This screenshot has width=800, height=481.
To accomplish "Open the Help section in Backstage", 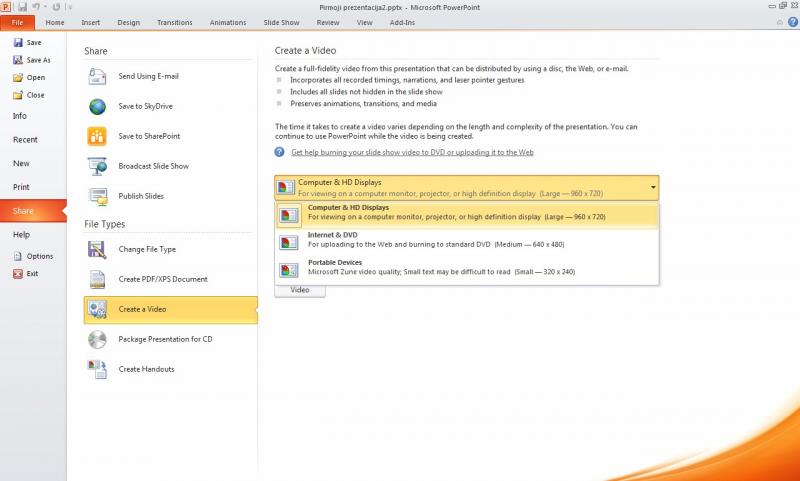I will (33, 235).
